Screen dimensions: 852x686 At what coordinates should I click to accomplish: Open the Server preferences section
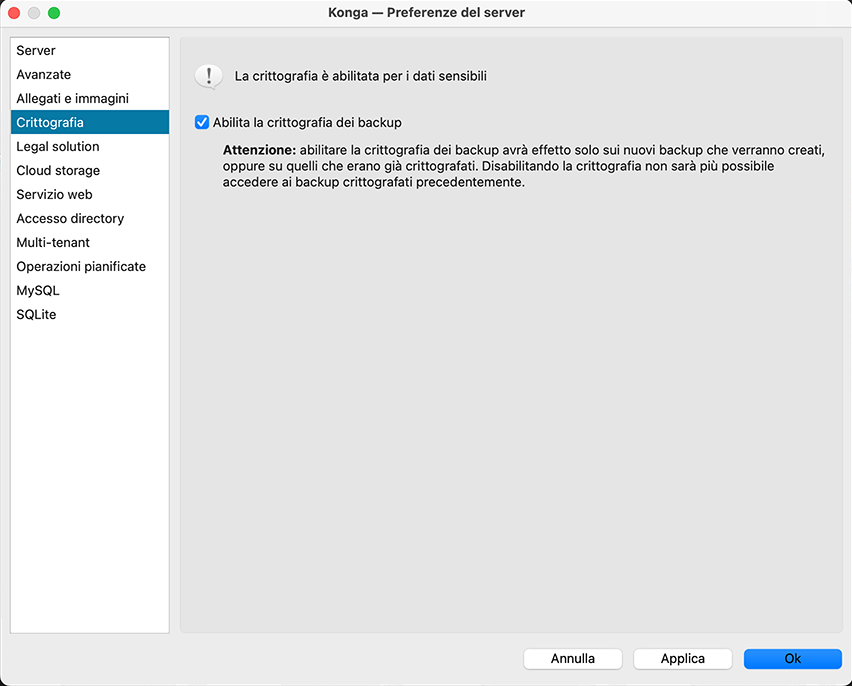pyautogui.click(x=36, y=50)
